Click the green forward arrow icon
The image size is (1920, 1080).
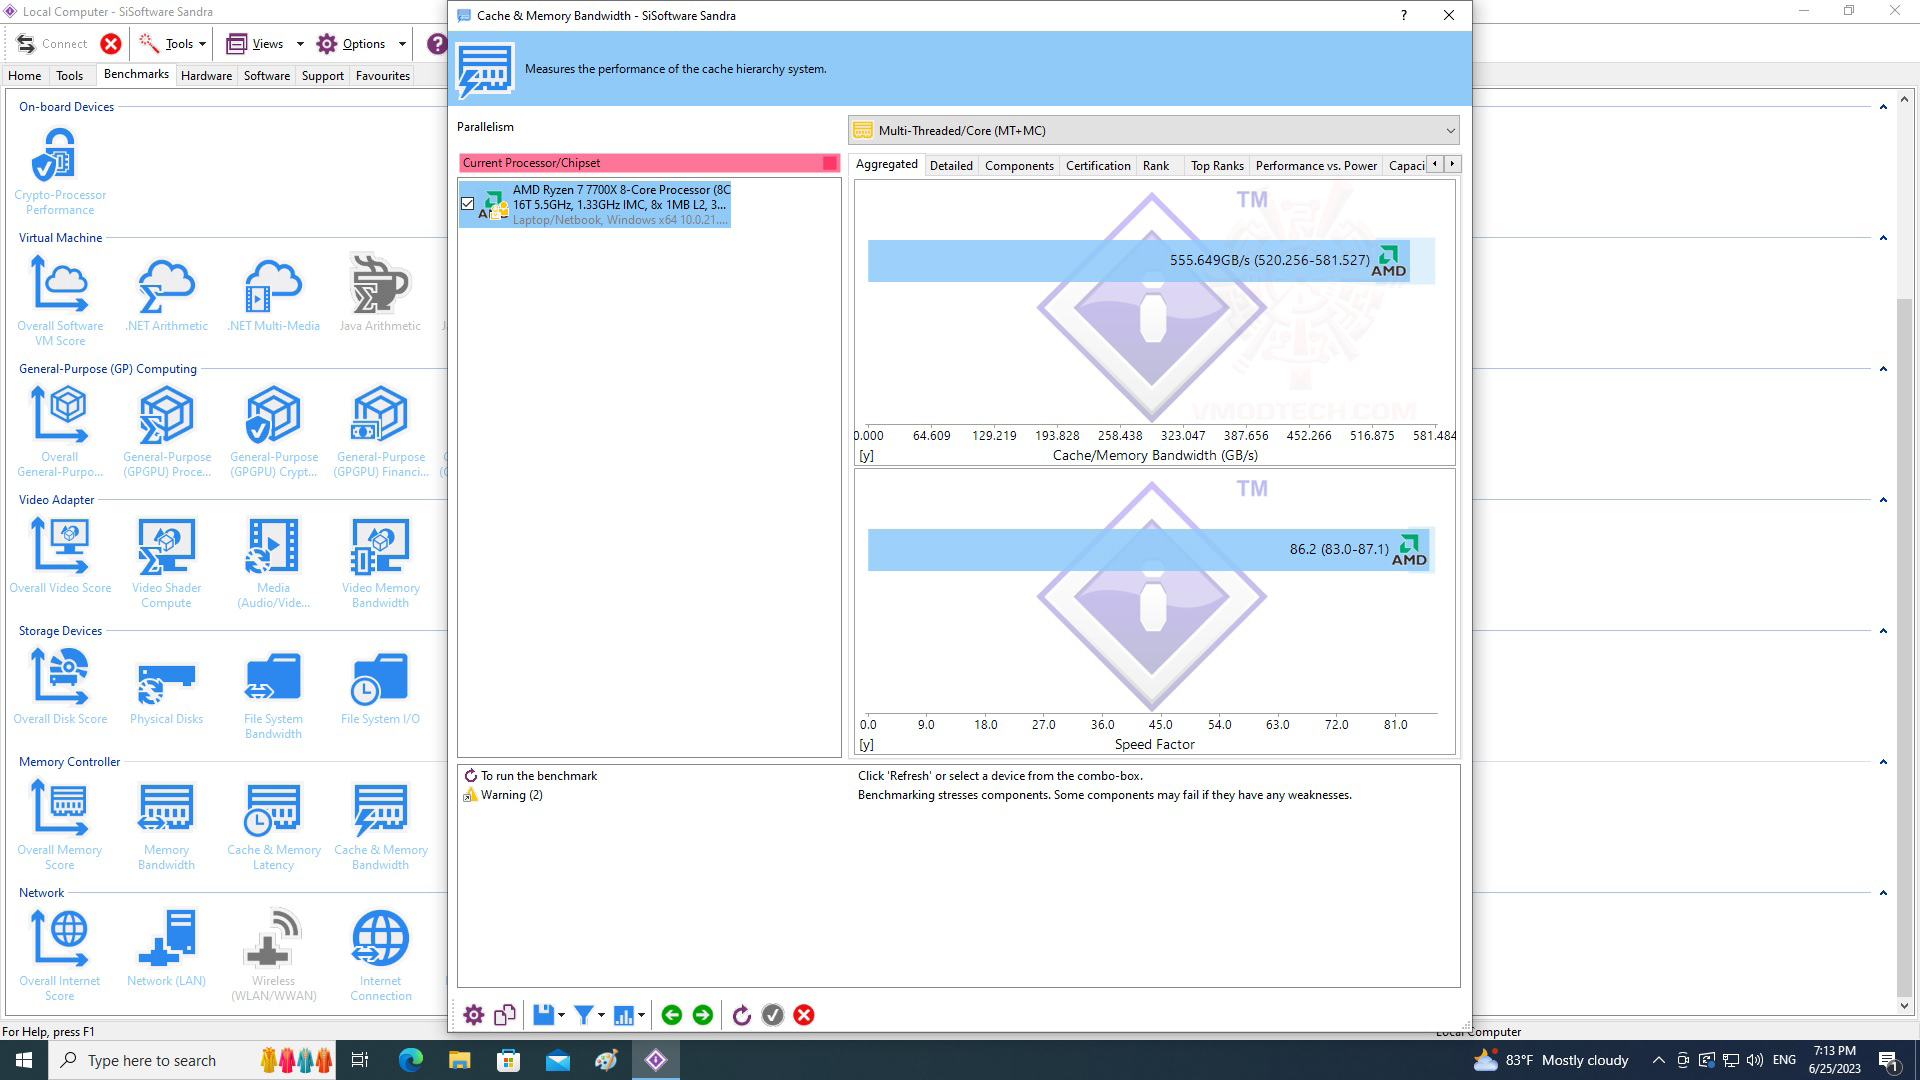(x=703, y=1015)
